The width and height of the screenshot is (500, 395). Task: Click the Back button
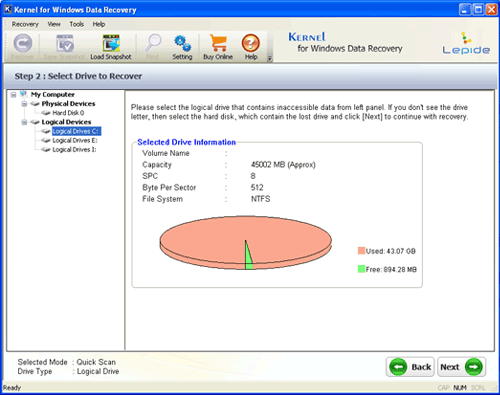tap(410, 367)
